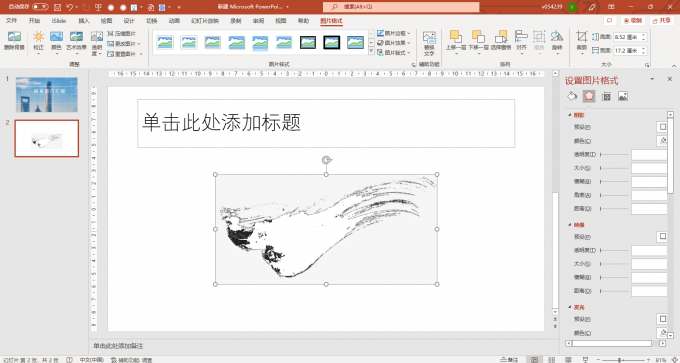Click the width (宽度) input field

coord(630,51)
